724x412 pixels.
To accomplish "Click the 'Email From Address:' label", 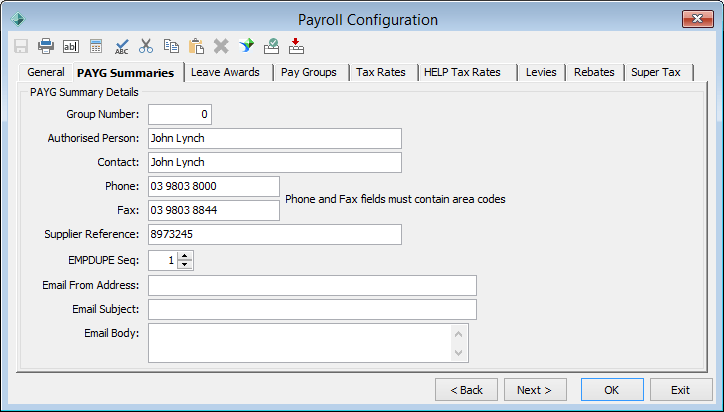I will click(90, 285).
